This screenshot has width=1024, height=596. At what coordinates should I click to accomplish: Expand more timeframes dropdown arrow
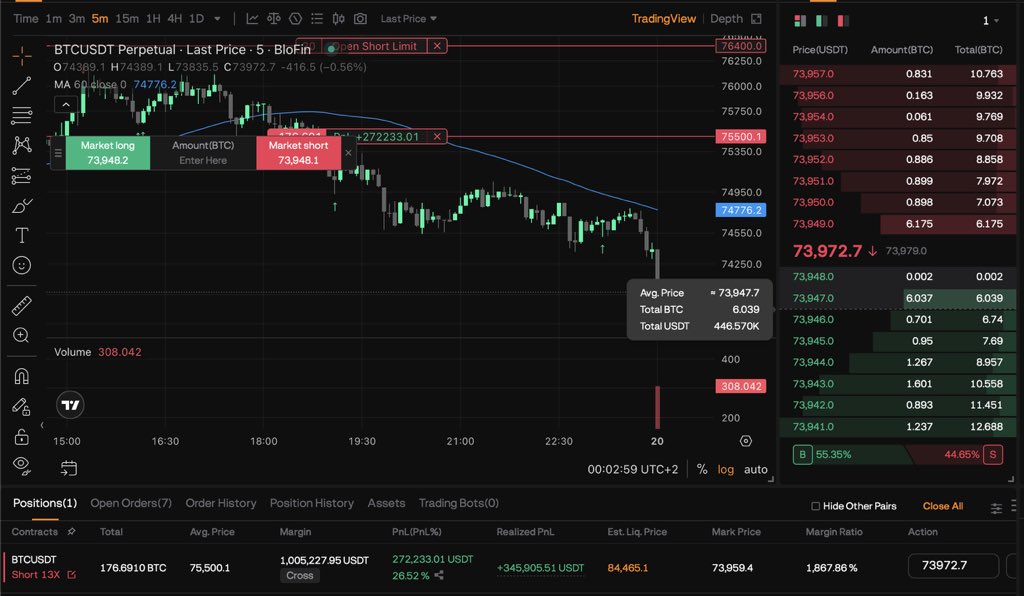(217, 19)
